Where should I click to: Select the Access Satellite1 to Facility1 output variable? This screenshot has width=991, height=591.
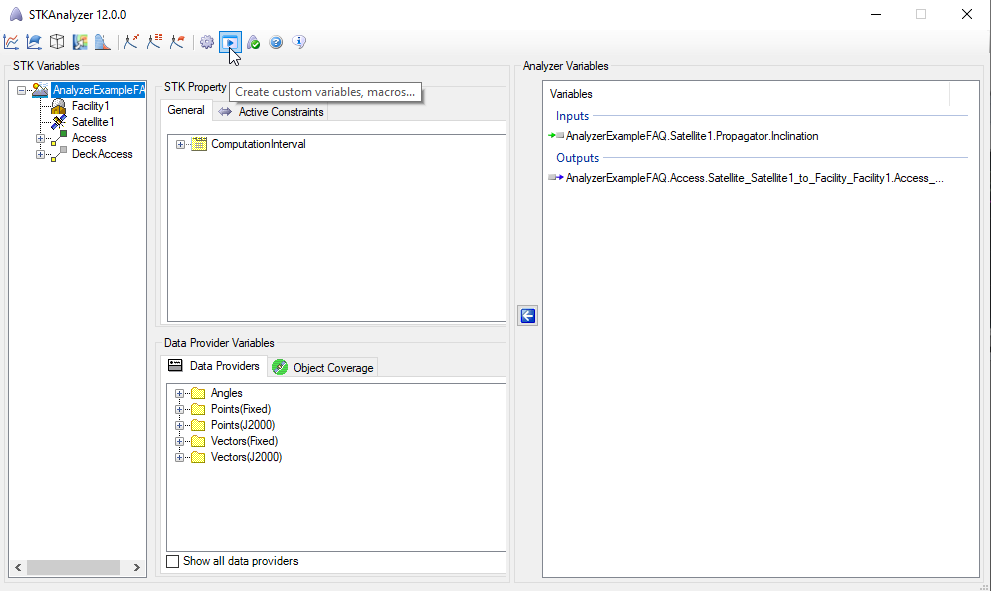click(755, 178)
